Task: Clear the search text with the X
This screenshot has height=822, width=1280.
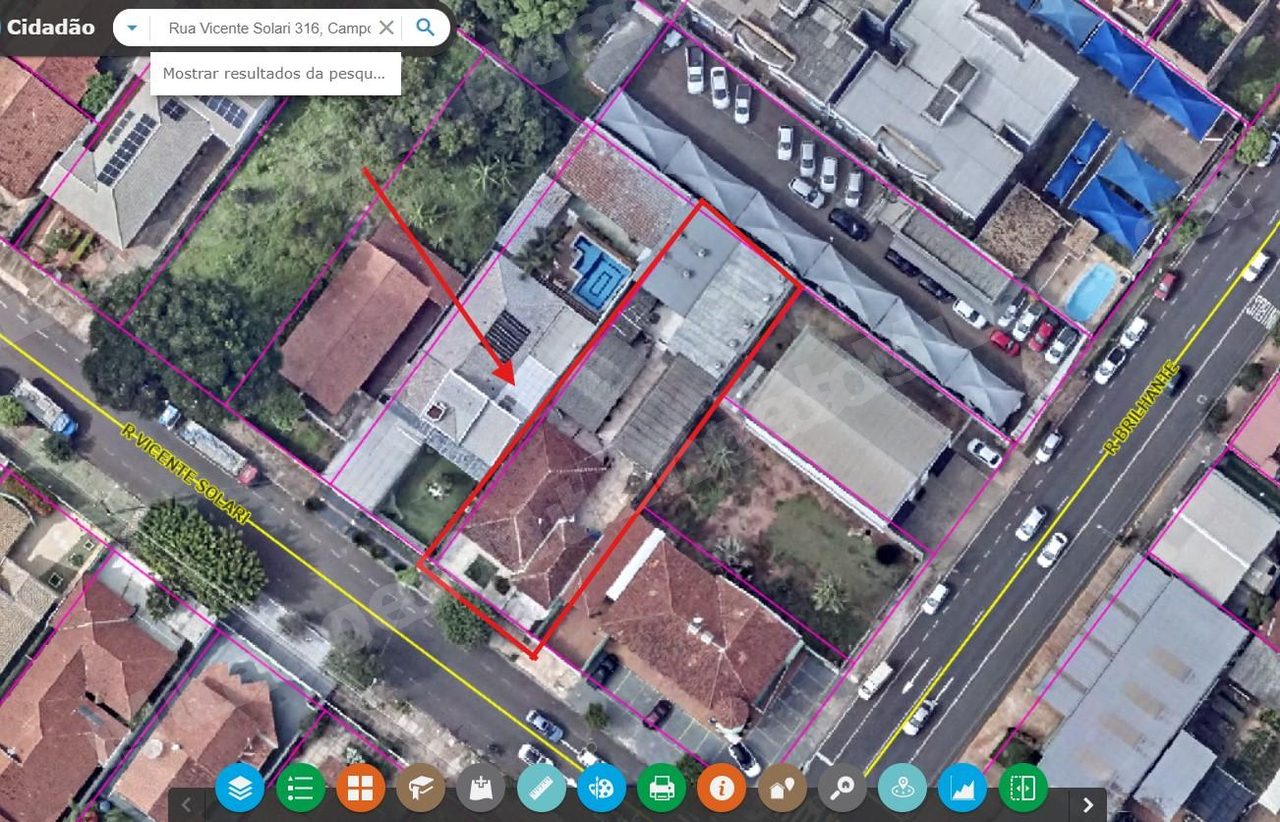Action: 386,27
